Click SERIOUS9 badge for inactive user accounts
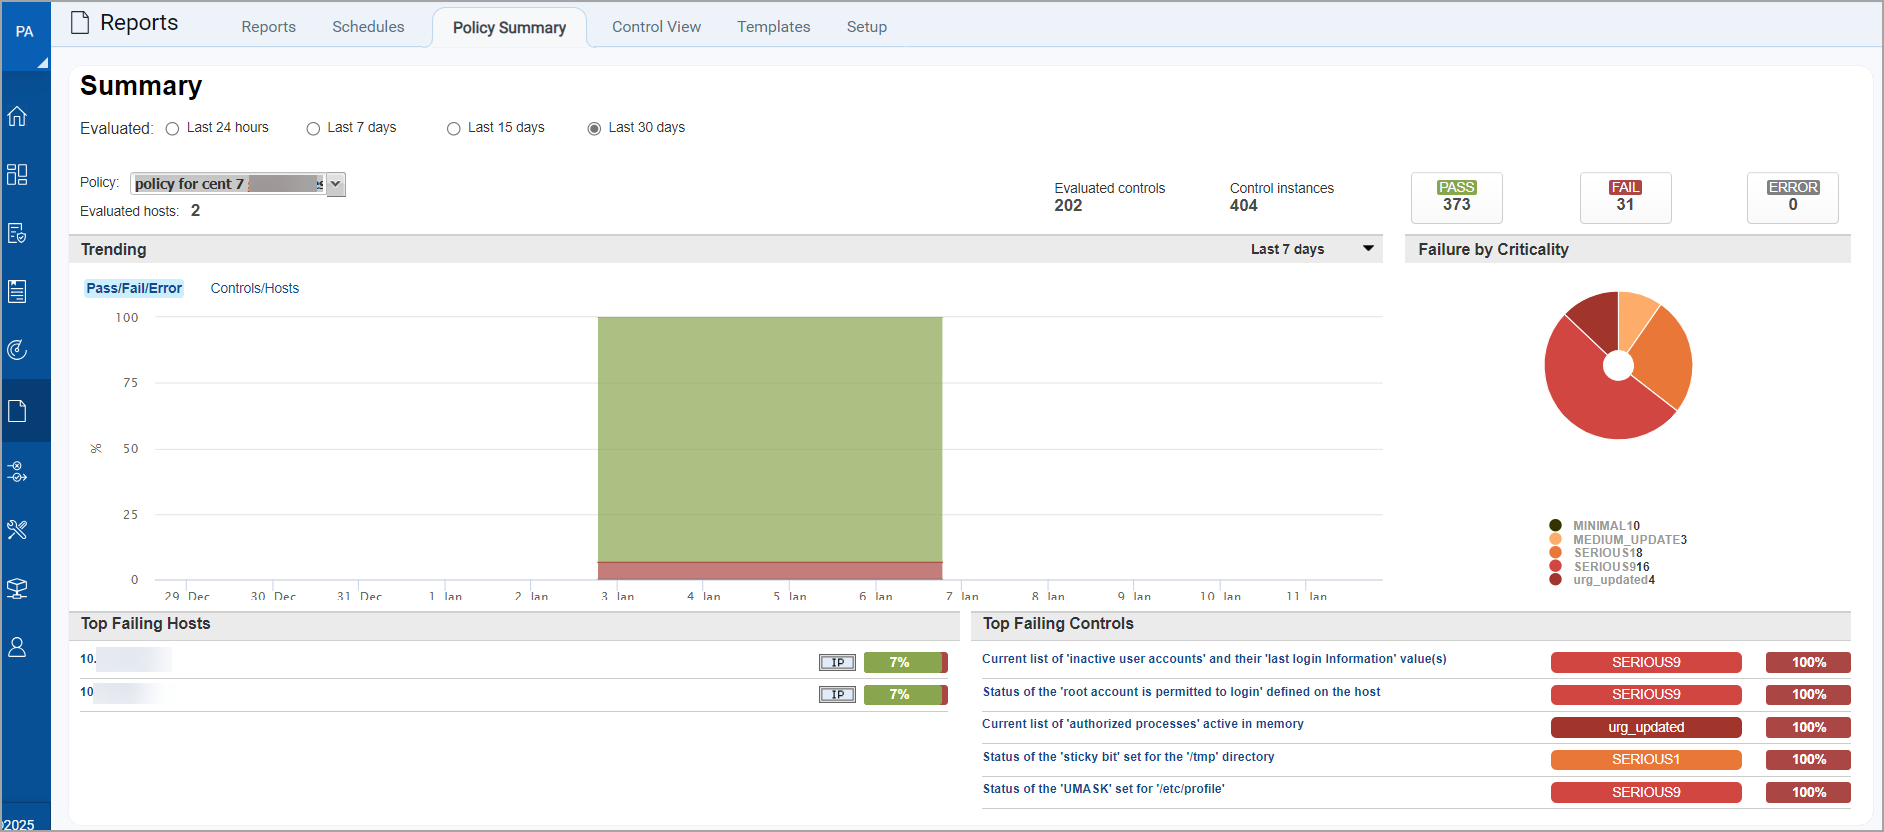This screenshot has width=1884, height=832. click(x=1646, y=662)
